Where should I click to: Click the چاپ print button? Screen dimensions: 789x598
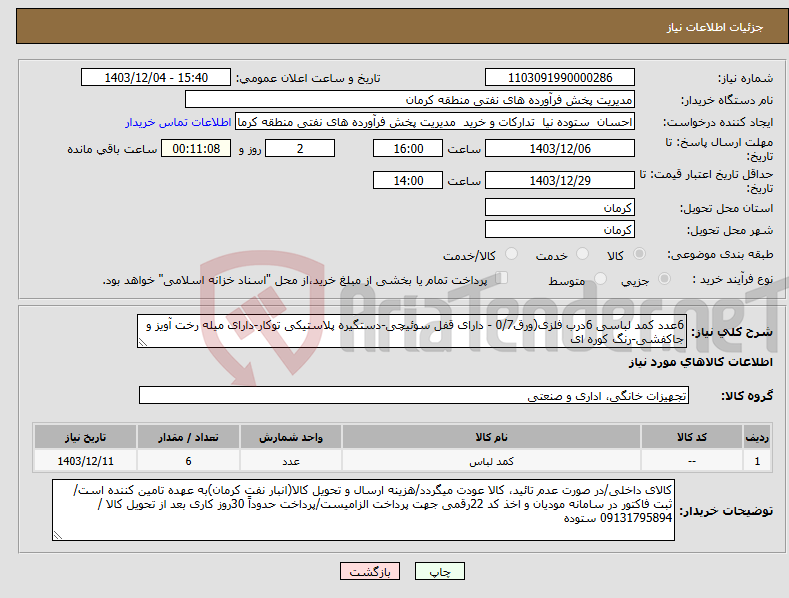440,571
